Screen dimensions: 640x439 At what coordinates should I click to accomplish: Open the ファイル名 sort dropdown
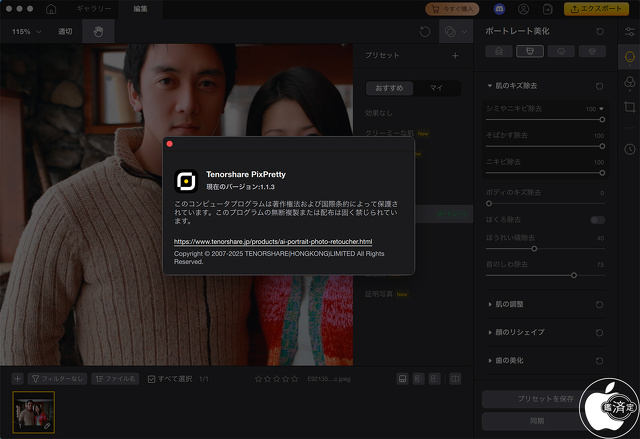[115, 379]
